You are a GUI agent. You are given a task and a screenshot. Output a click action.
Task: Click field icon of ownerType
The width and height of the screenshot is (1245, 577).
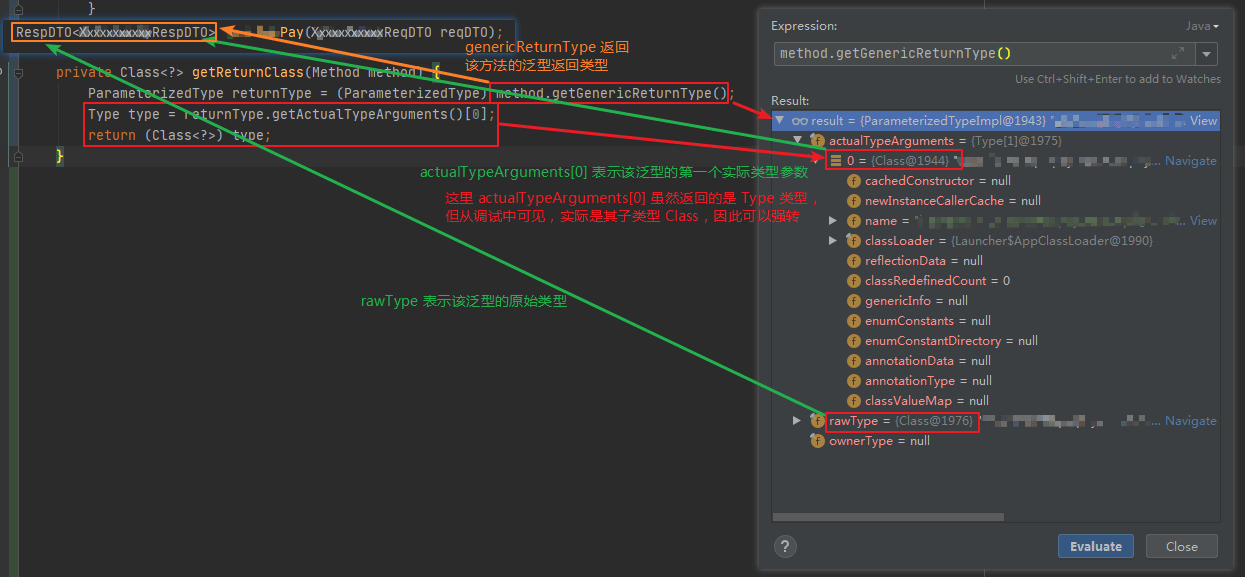pyautogui.click(x=817, y=441)
